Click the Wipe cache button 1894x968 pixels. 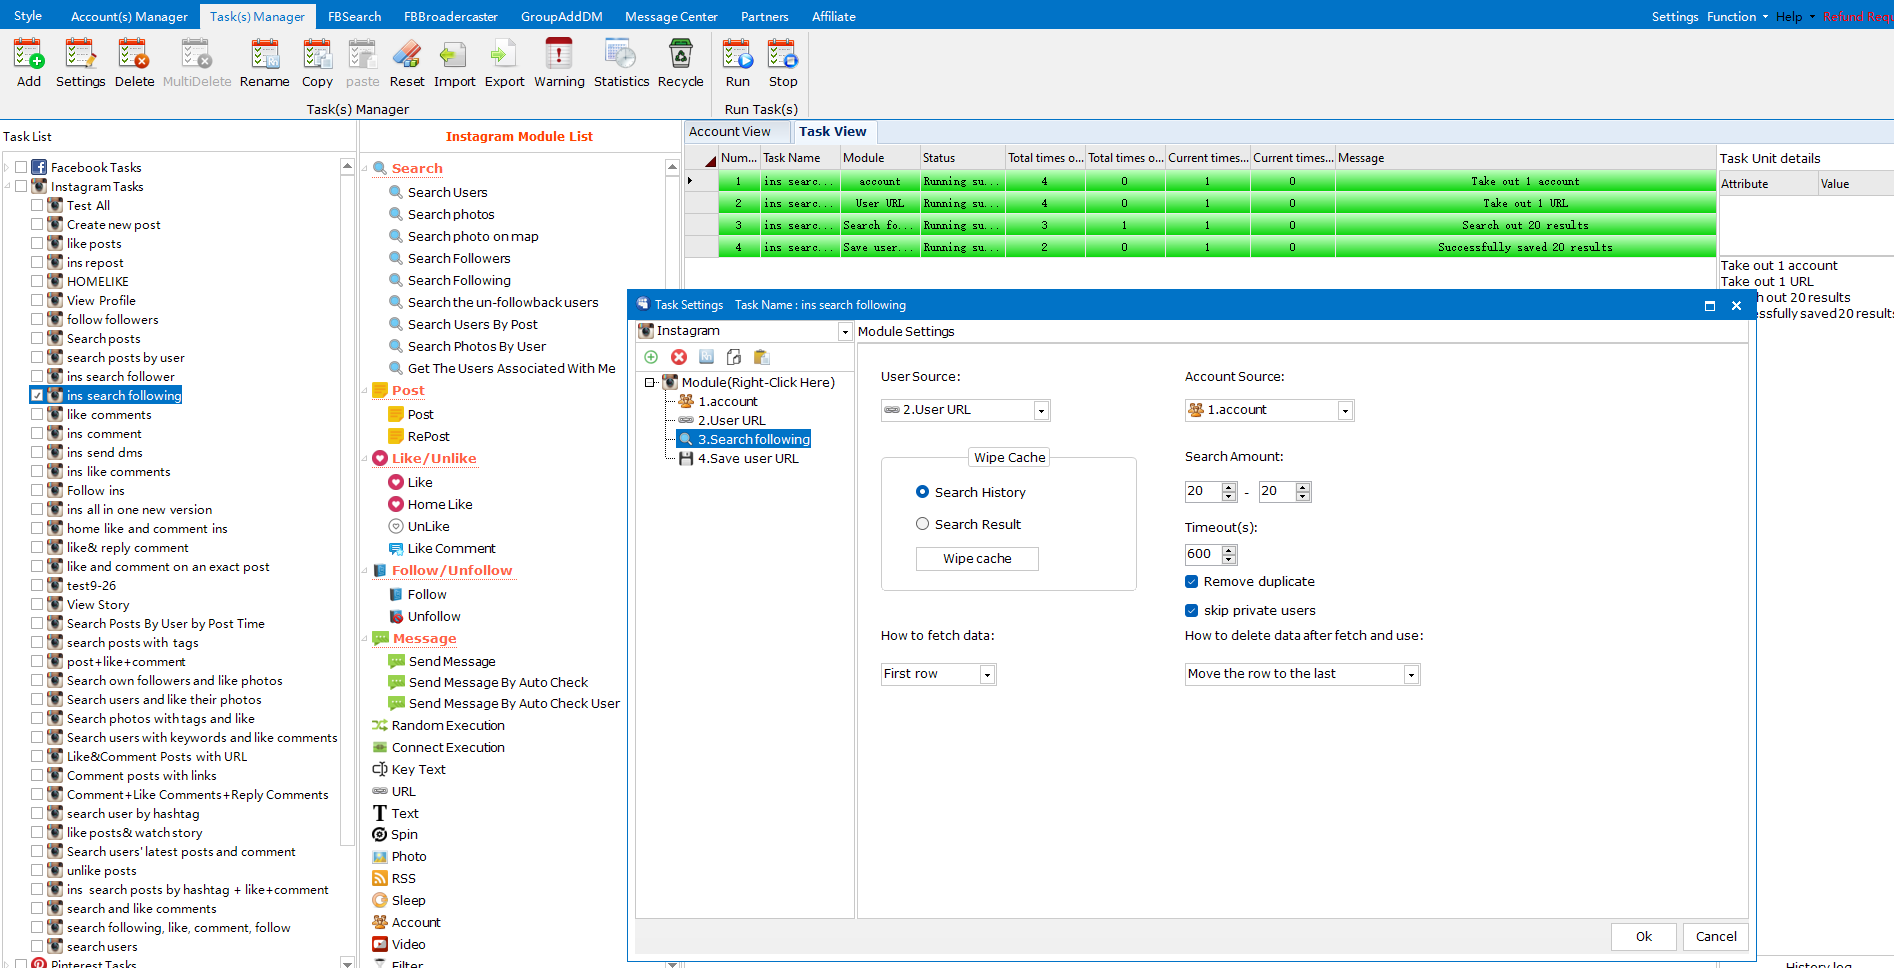[977, 558]
